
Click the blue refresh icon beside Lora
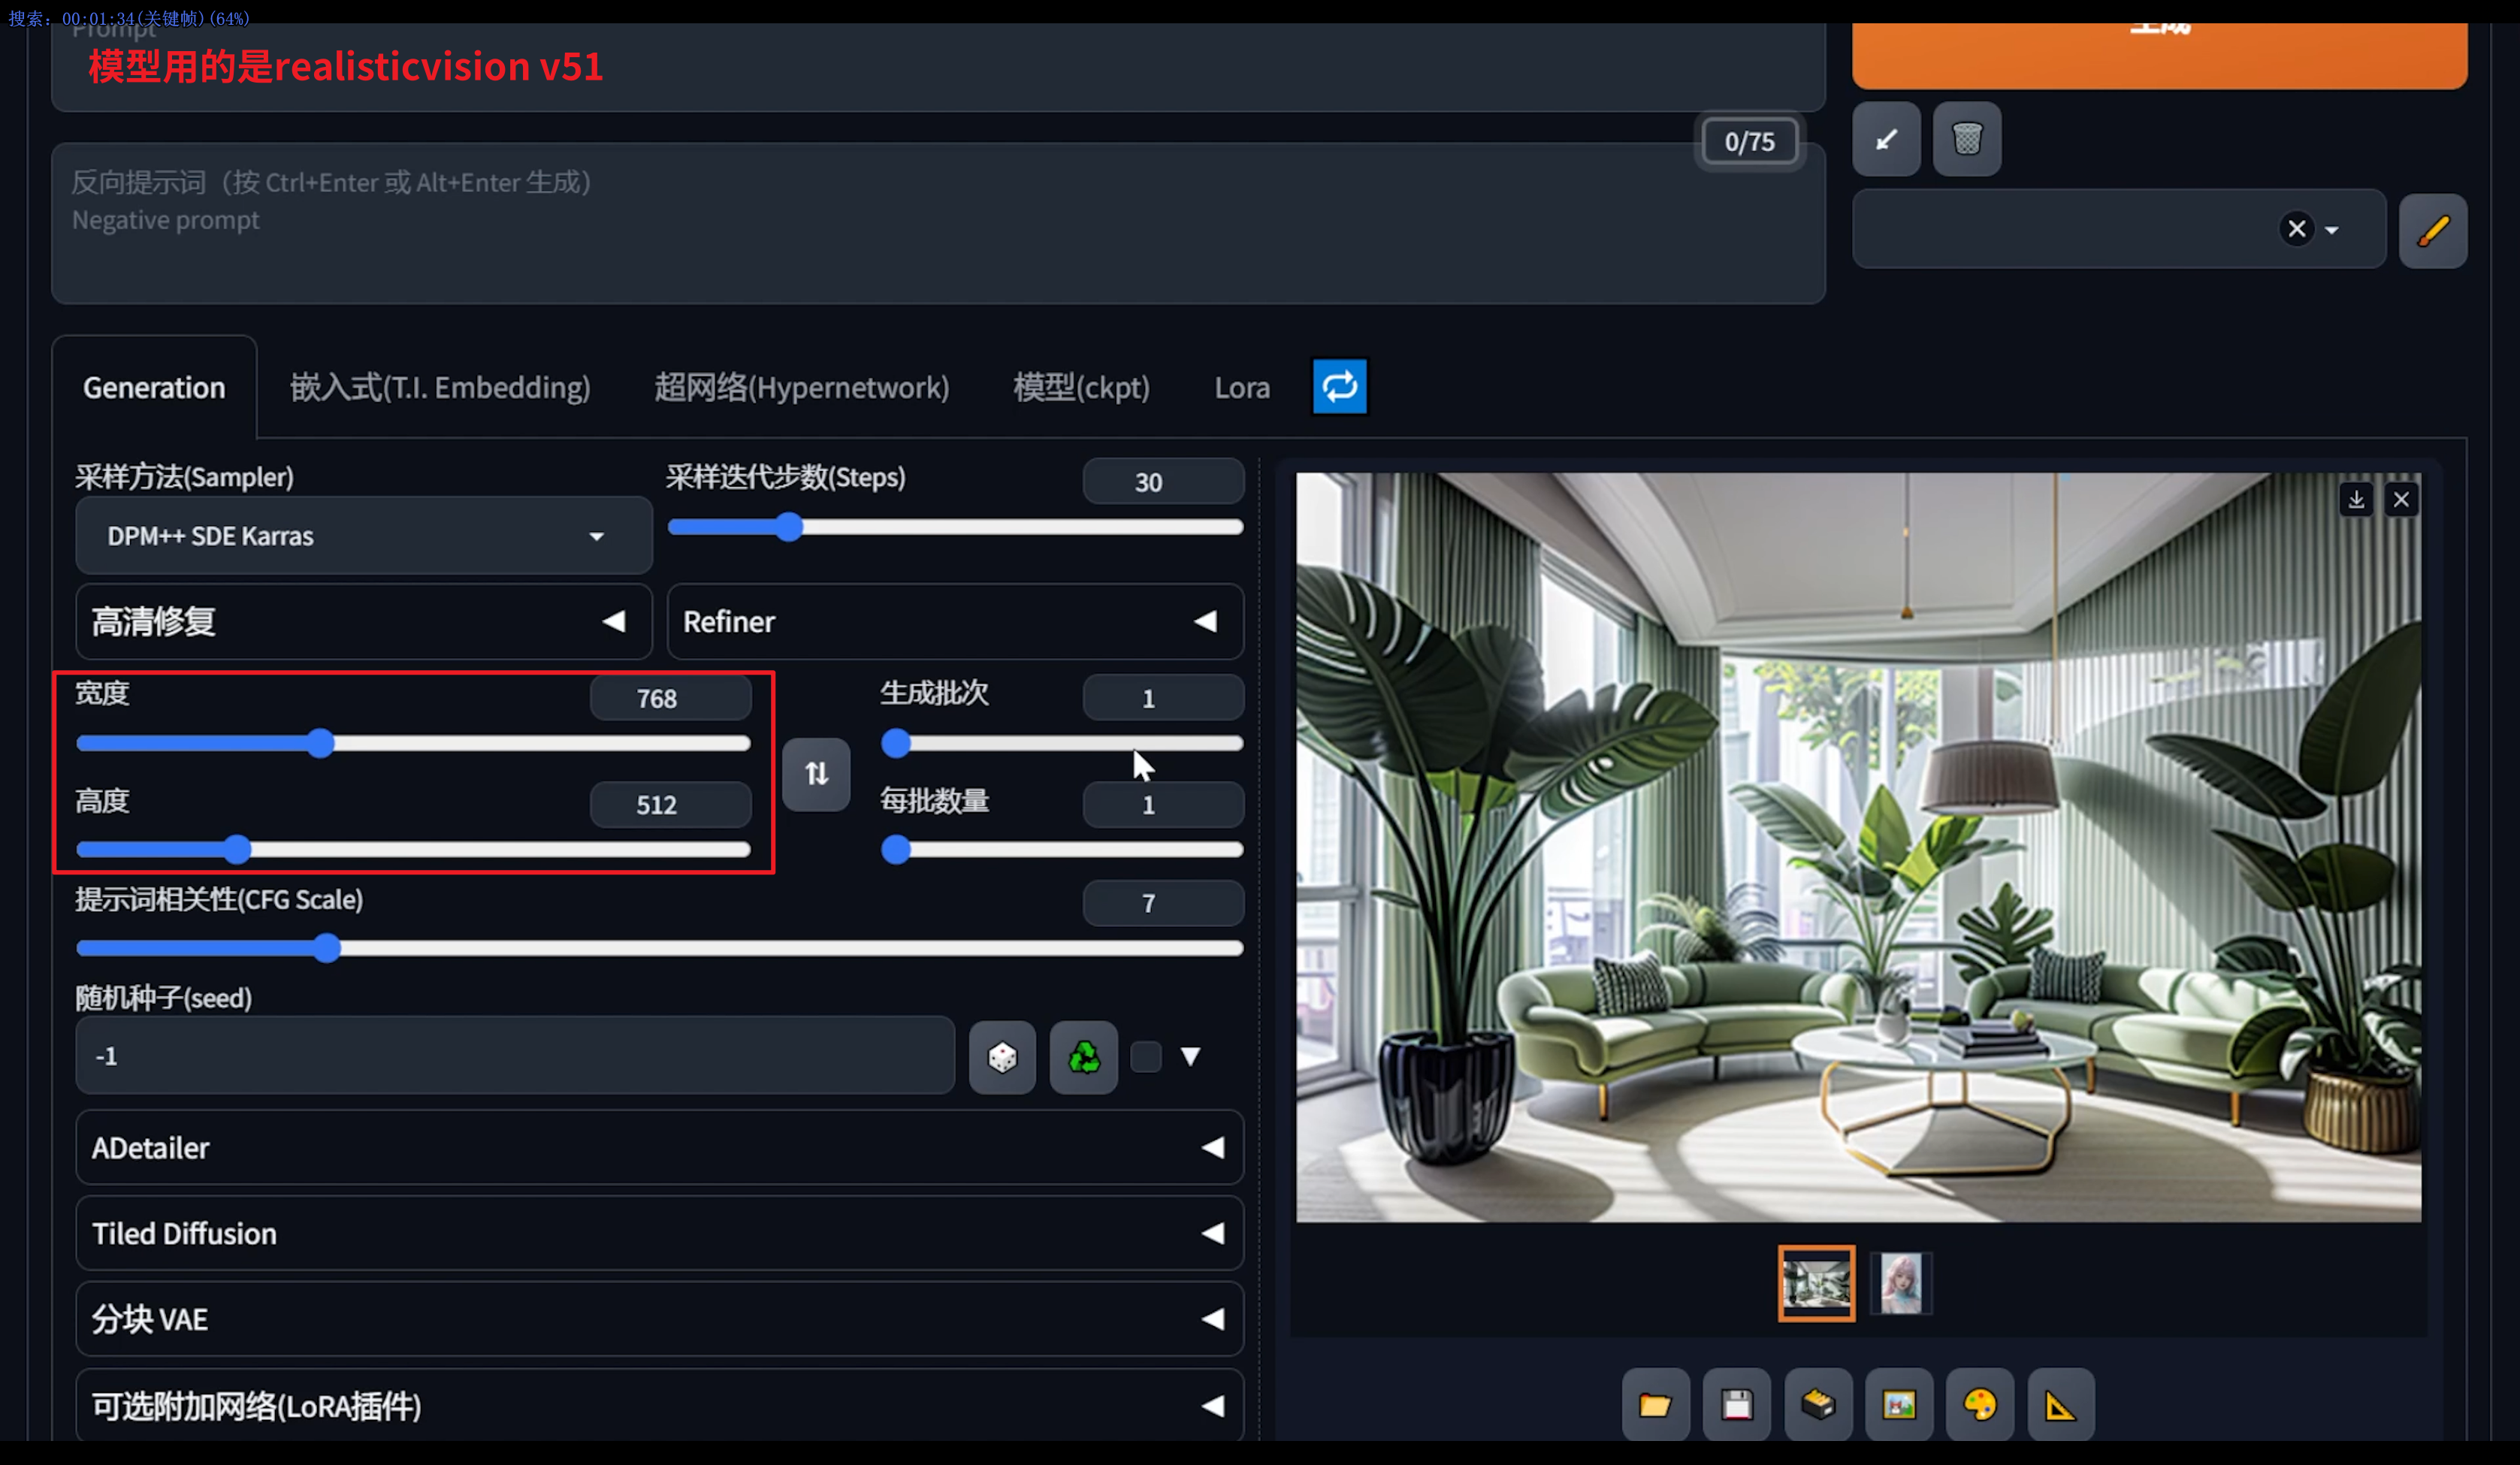pyautogui.click(x=1339, y=386)
